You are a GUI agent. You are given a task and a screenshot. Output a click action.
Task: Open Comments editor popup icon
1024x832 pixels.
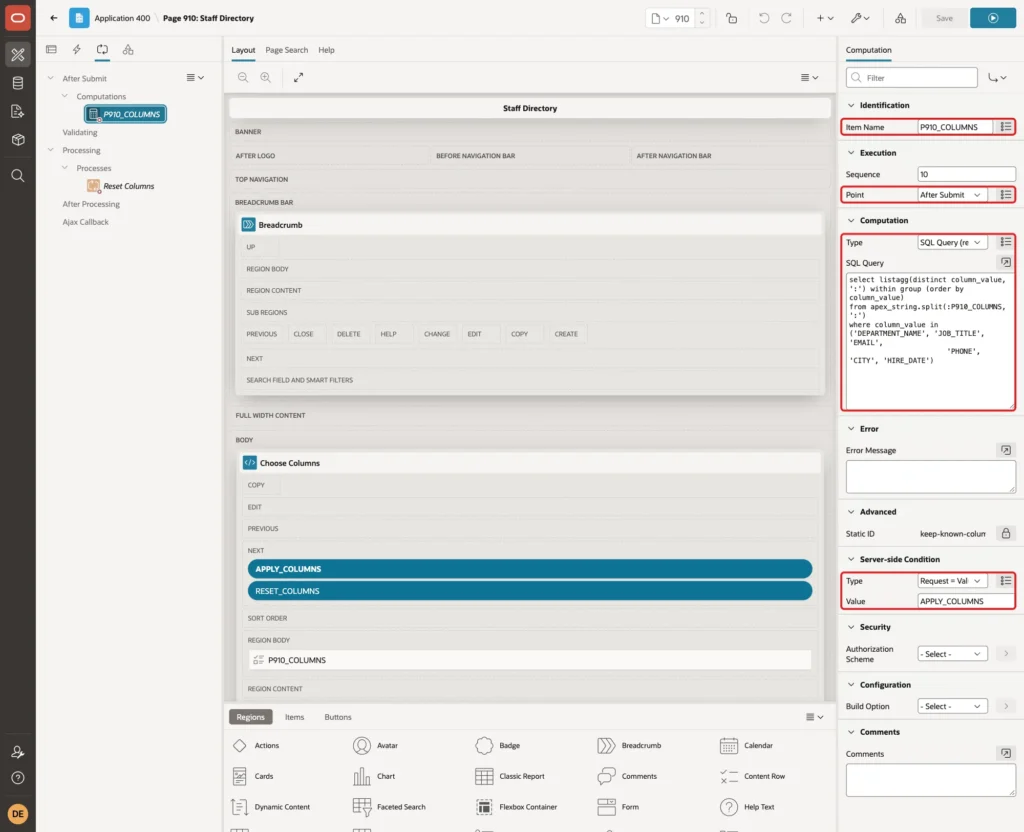point(1006,754)
